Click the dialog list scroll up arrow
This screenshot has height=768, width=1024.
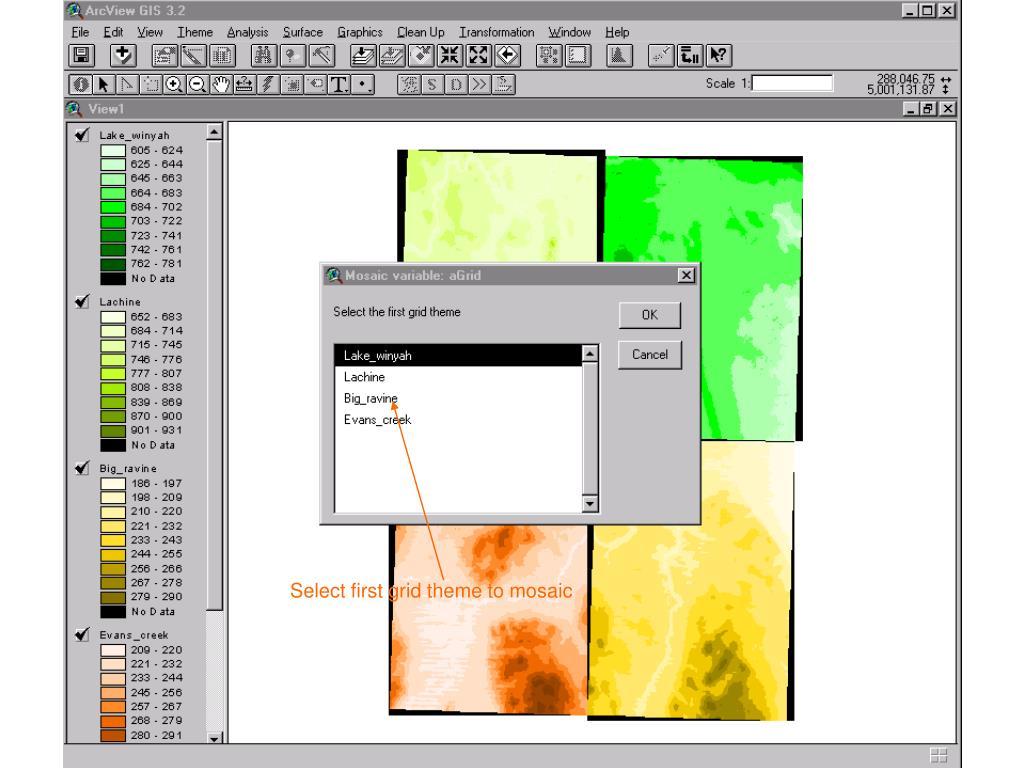[x=590, y=353]
